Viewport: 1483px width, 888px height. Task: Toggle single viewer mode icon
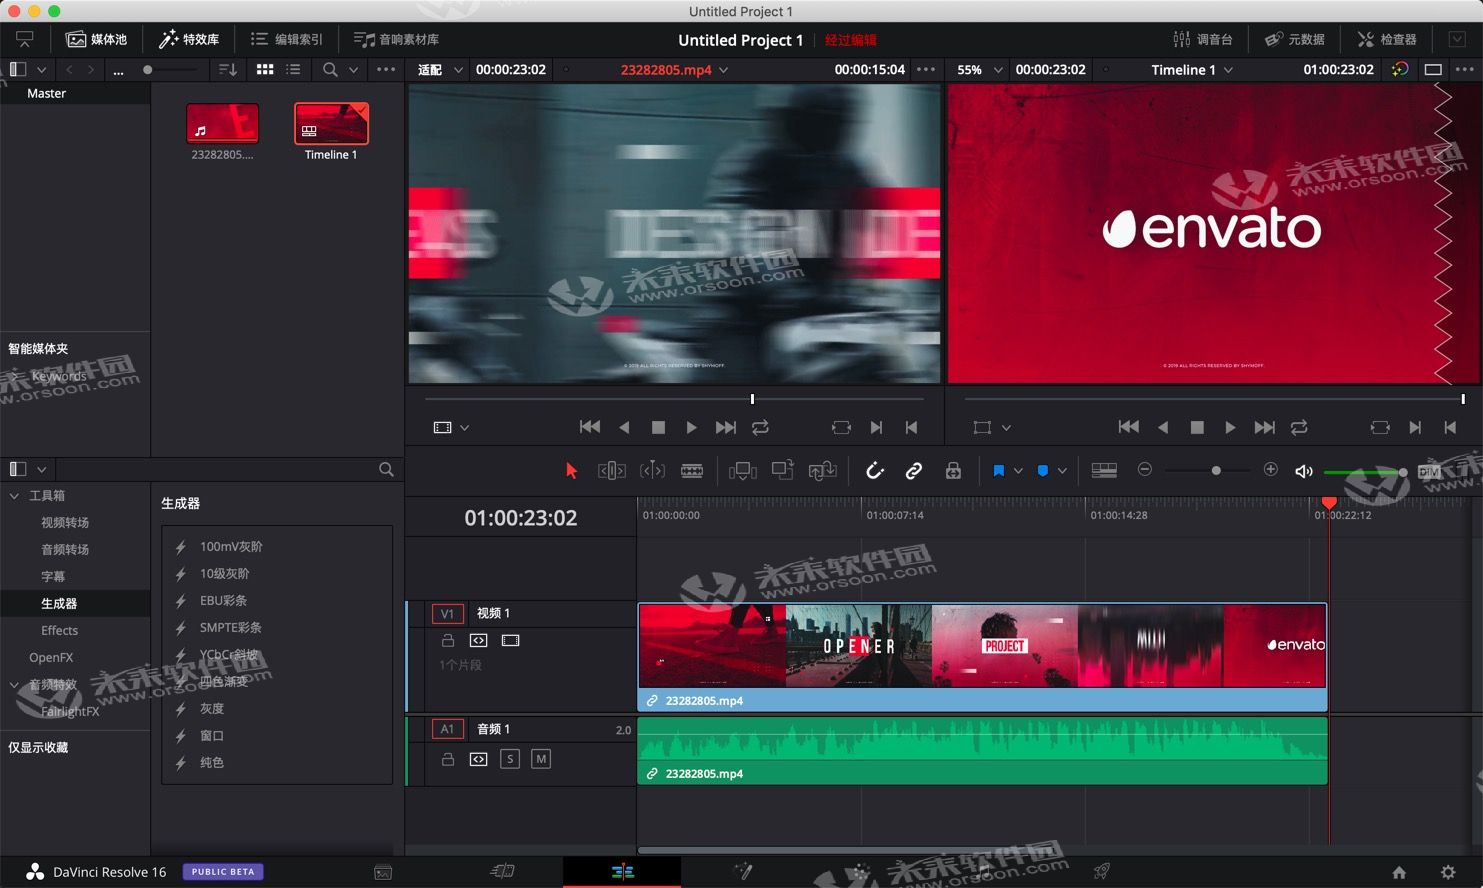1433,70
